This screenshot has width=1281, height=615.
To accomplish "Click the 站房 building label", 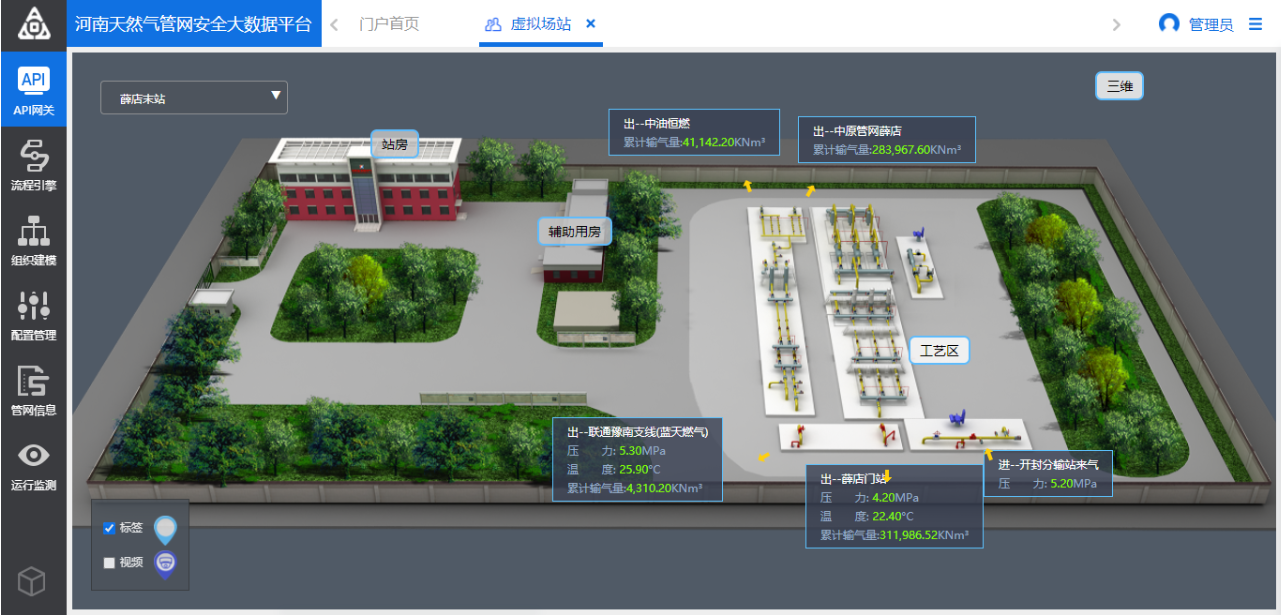I will (395, 145).
